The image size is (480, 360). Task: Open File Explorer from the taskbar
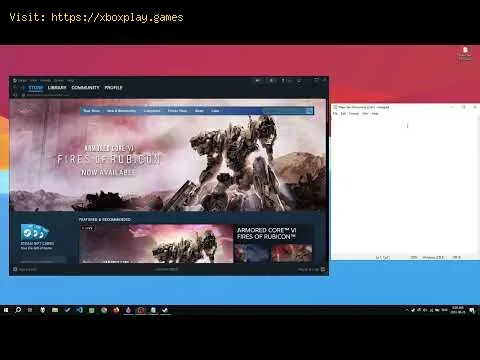pos(55,310)
